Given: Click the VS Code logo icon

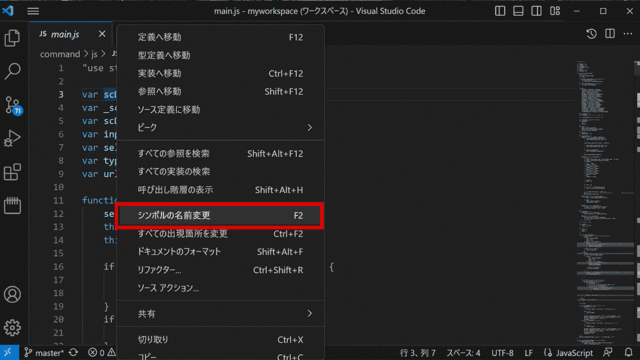Looking at the screenshot, I should click(x=8, y=11).
